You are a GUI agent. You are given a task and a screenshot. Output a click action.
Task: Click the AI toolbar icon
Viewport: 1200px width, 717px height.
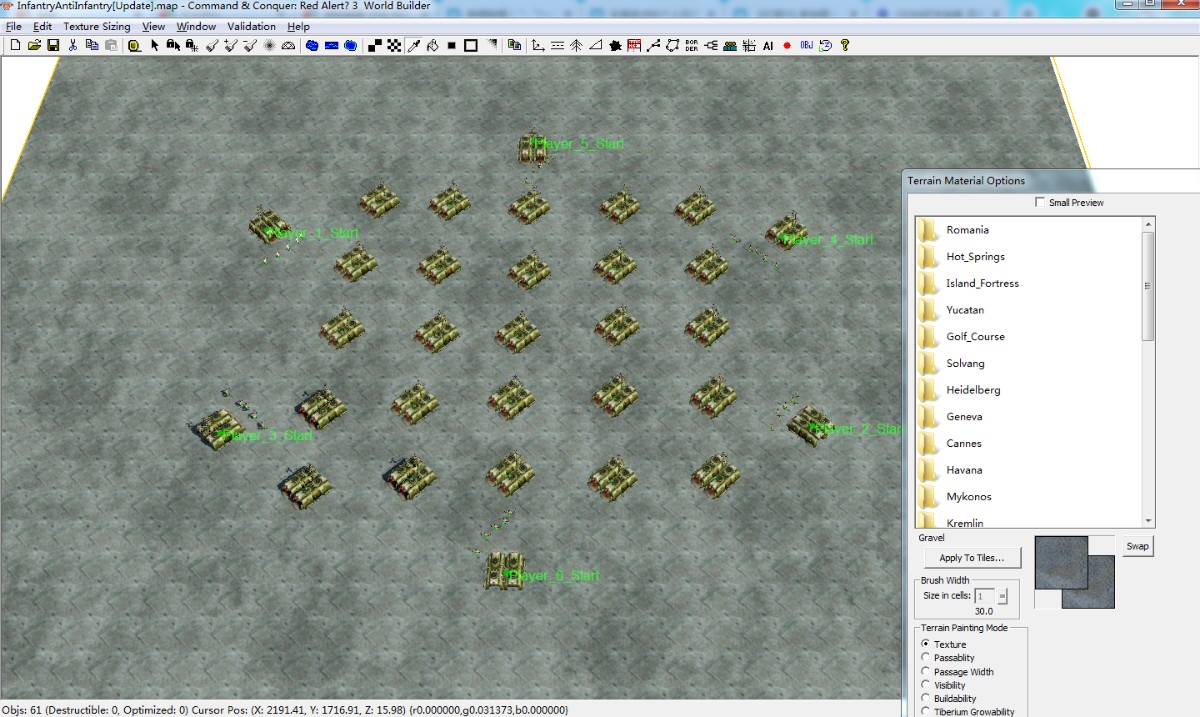pyautogui.click(x=768, y=45)
